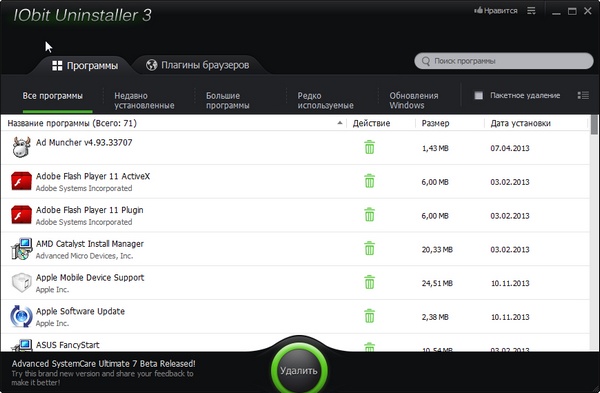
Task: Click the Apple Mobile Device Support icon
Action: click(x=21, y=282)
